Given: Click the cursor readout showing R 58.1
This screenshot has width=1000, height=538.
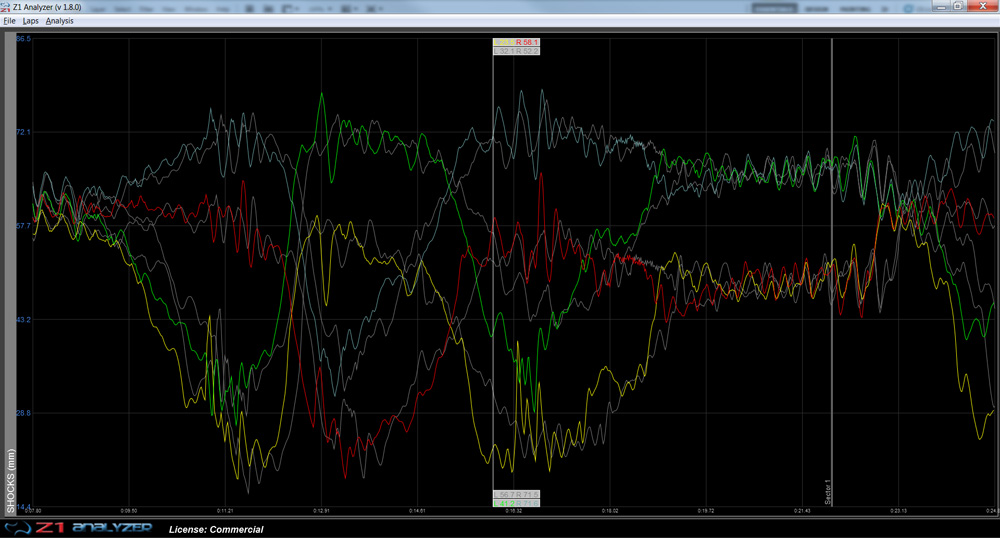Looking at the screenshot, I should [517, 43].
